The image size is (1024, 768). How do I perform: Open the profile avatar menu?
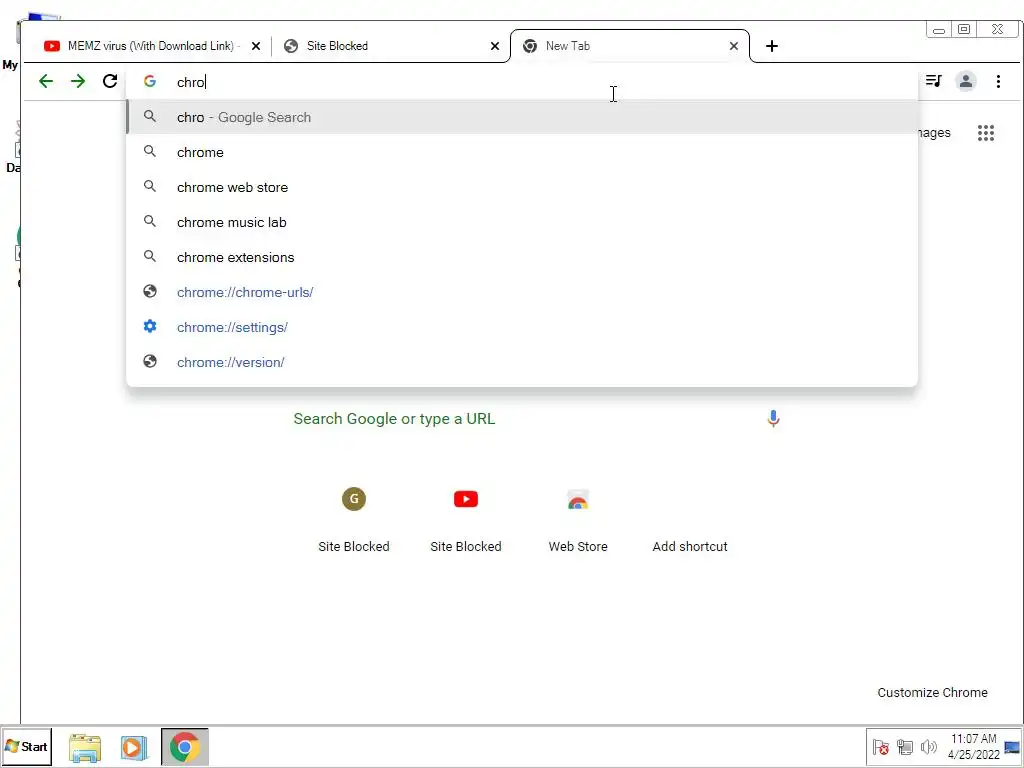coord(965,81)
